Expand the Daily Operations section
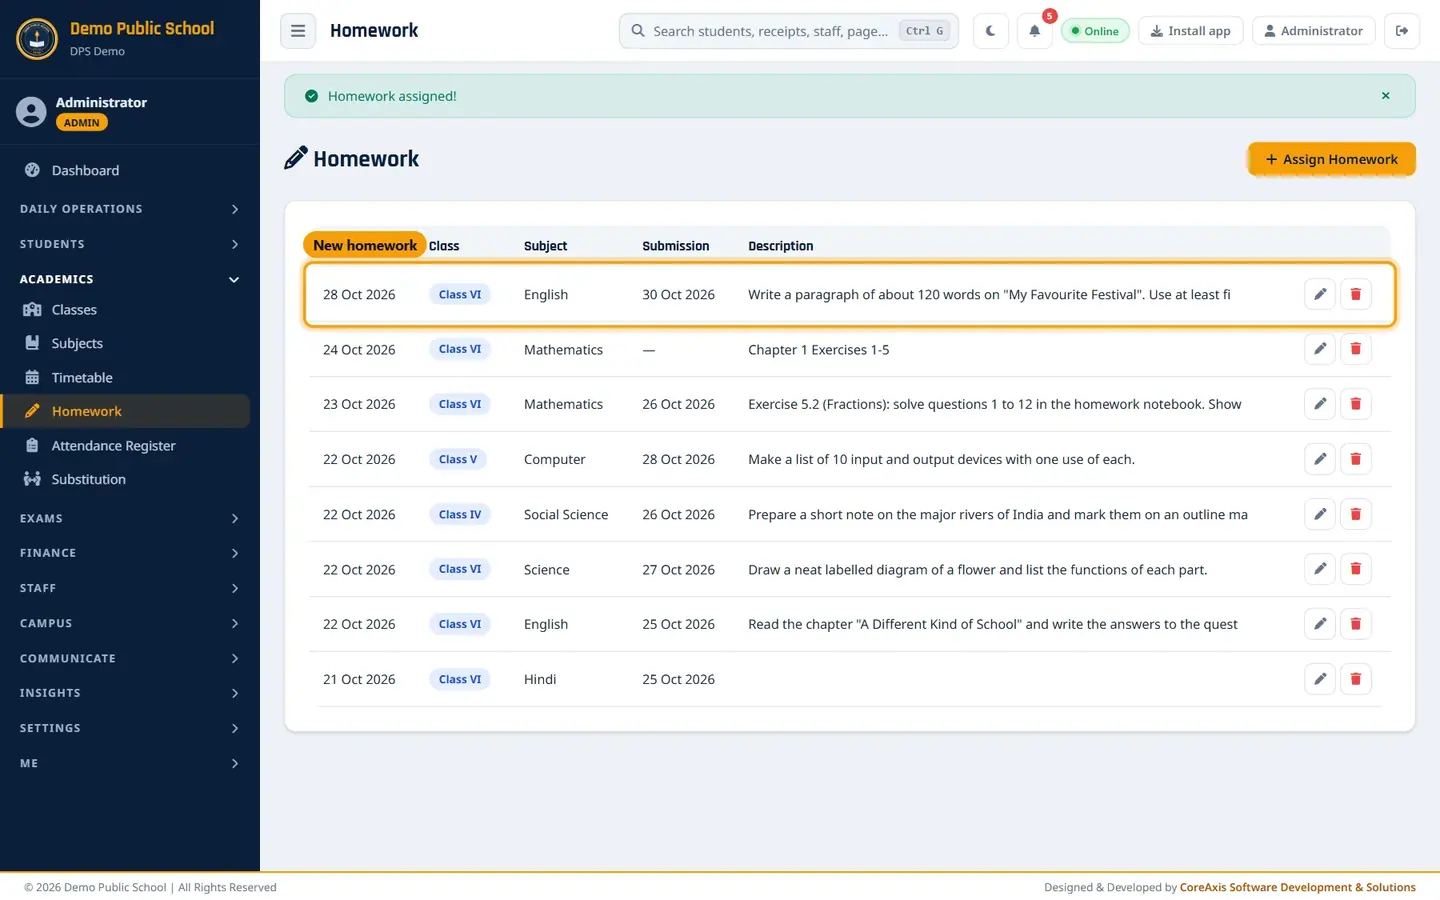This screenshot has height=900, width=1440. 130,209
